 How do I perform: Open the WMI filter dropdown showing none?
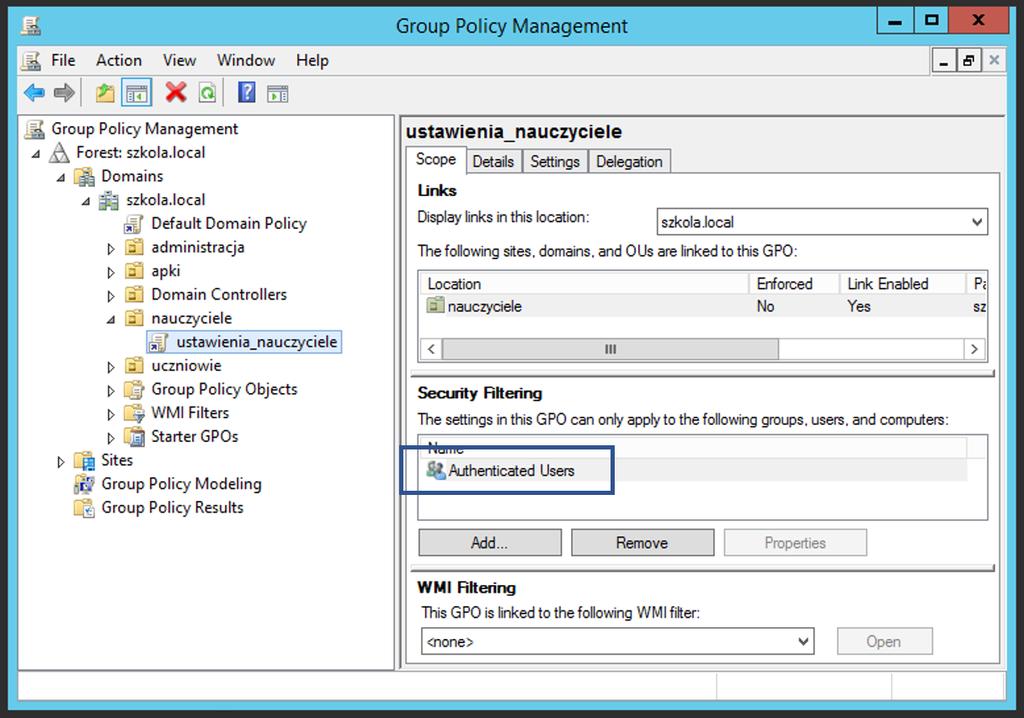(x=803, y=642)
